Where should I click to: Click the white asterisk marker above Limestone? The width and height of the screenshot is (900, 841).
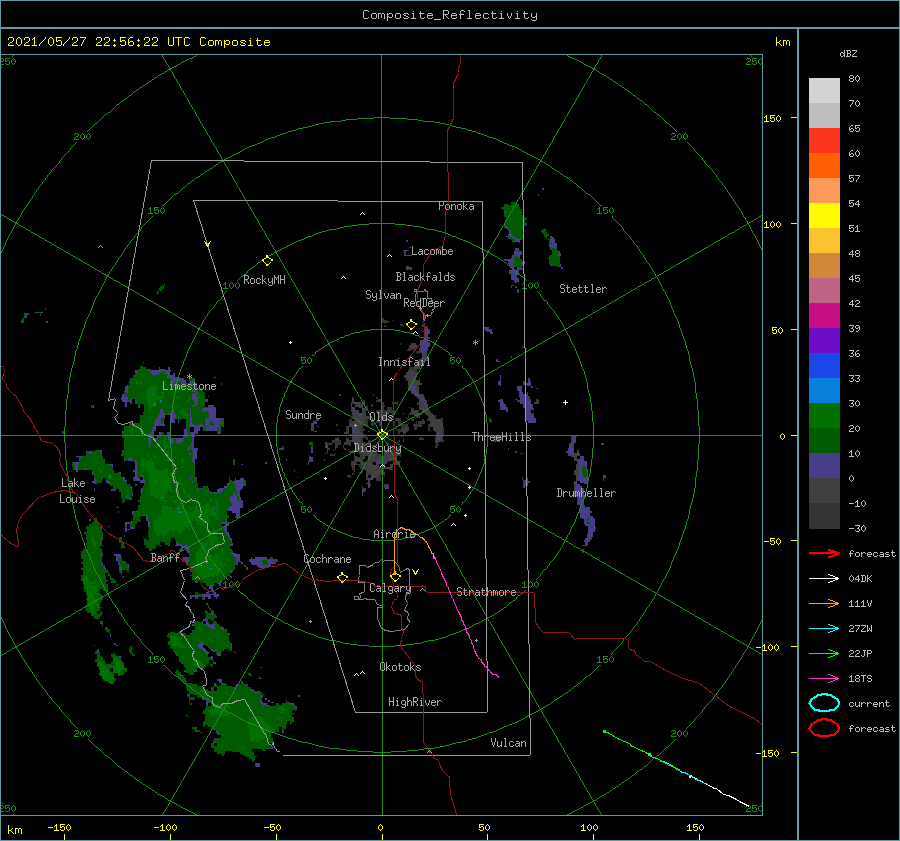coord(189,377)
